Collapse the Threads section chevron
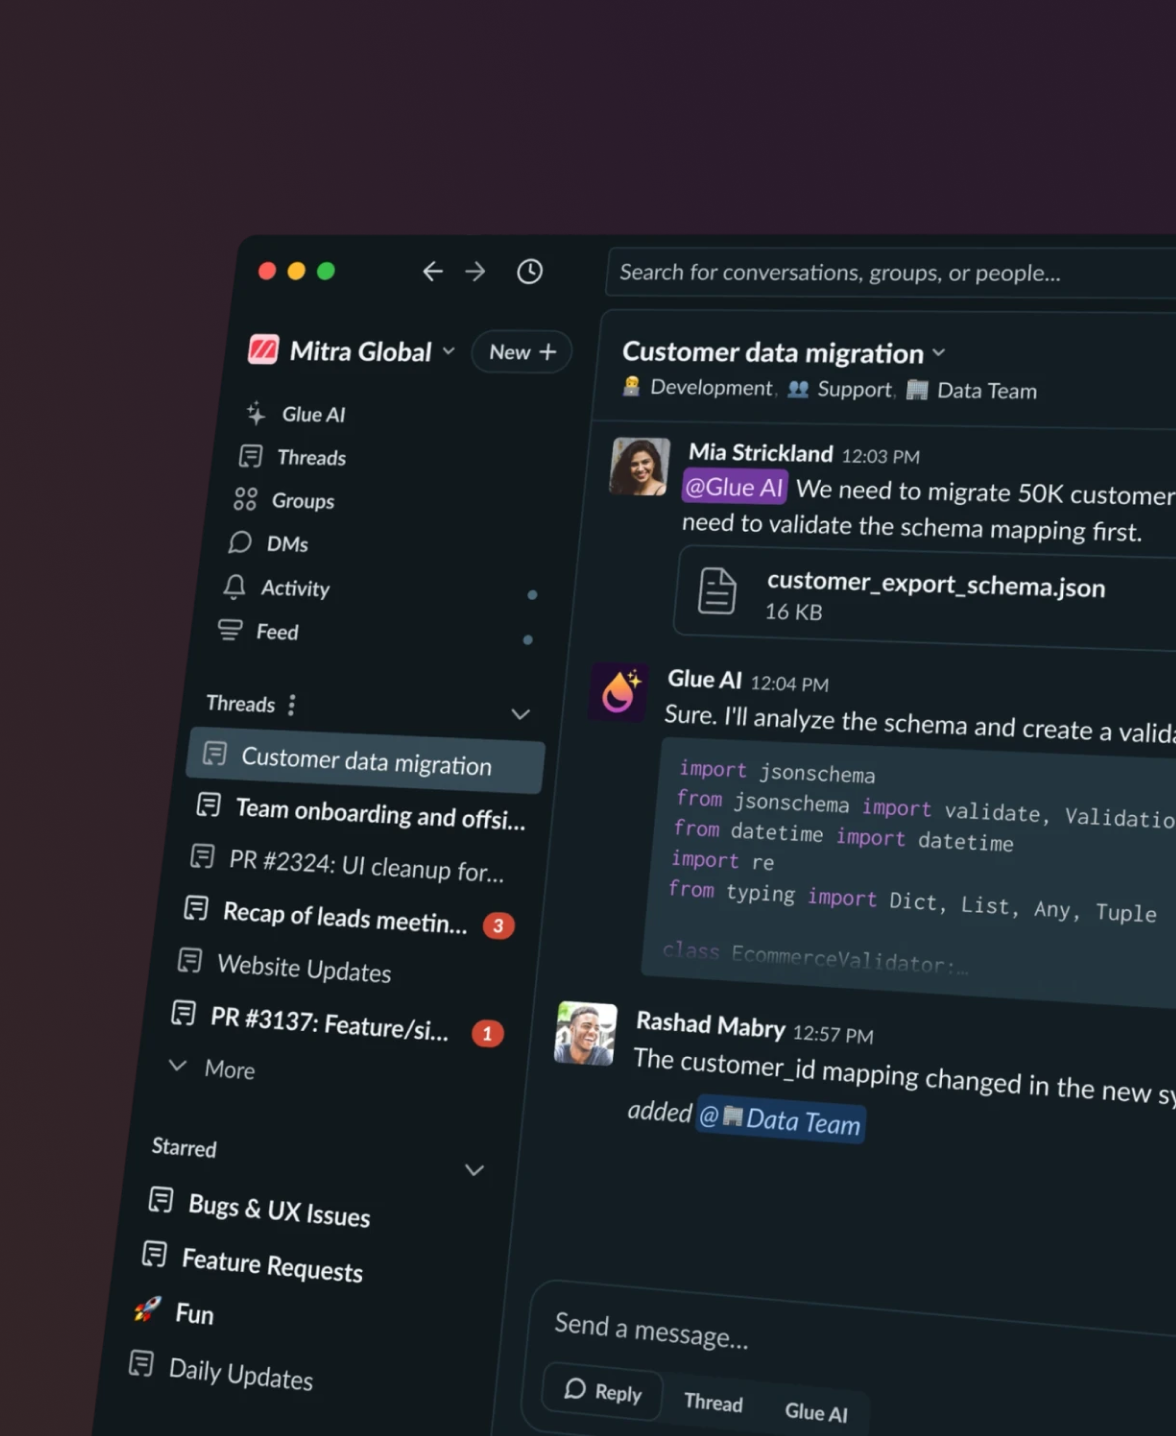 coord(520,714)
